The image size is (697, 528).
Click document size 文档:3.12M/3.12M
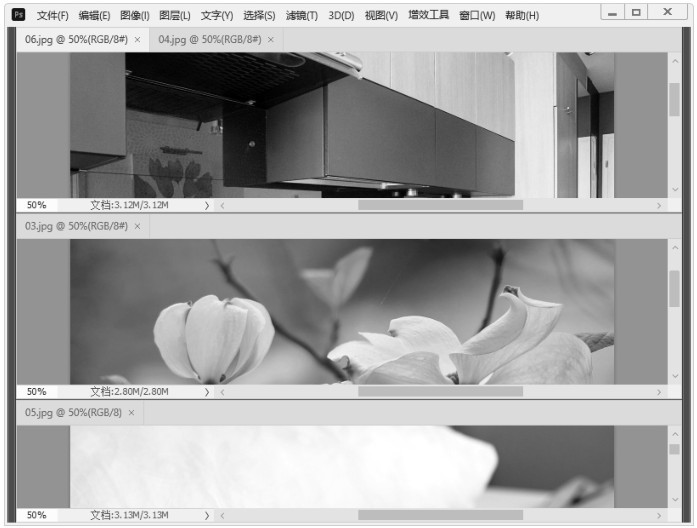pyautogui.click(x=129, y=205)
